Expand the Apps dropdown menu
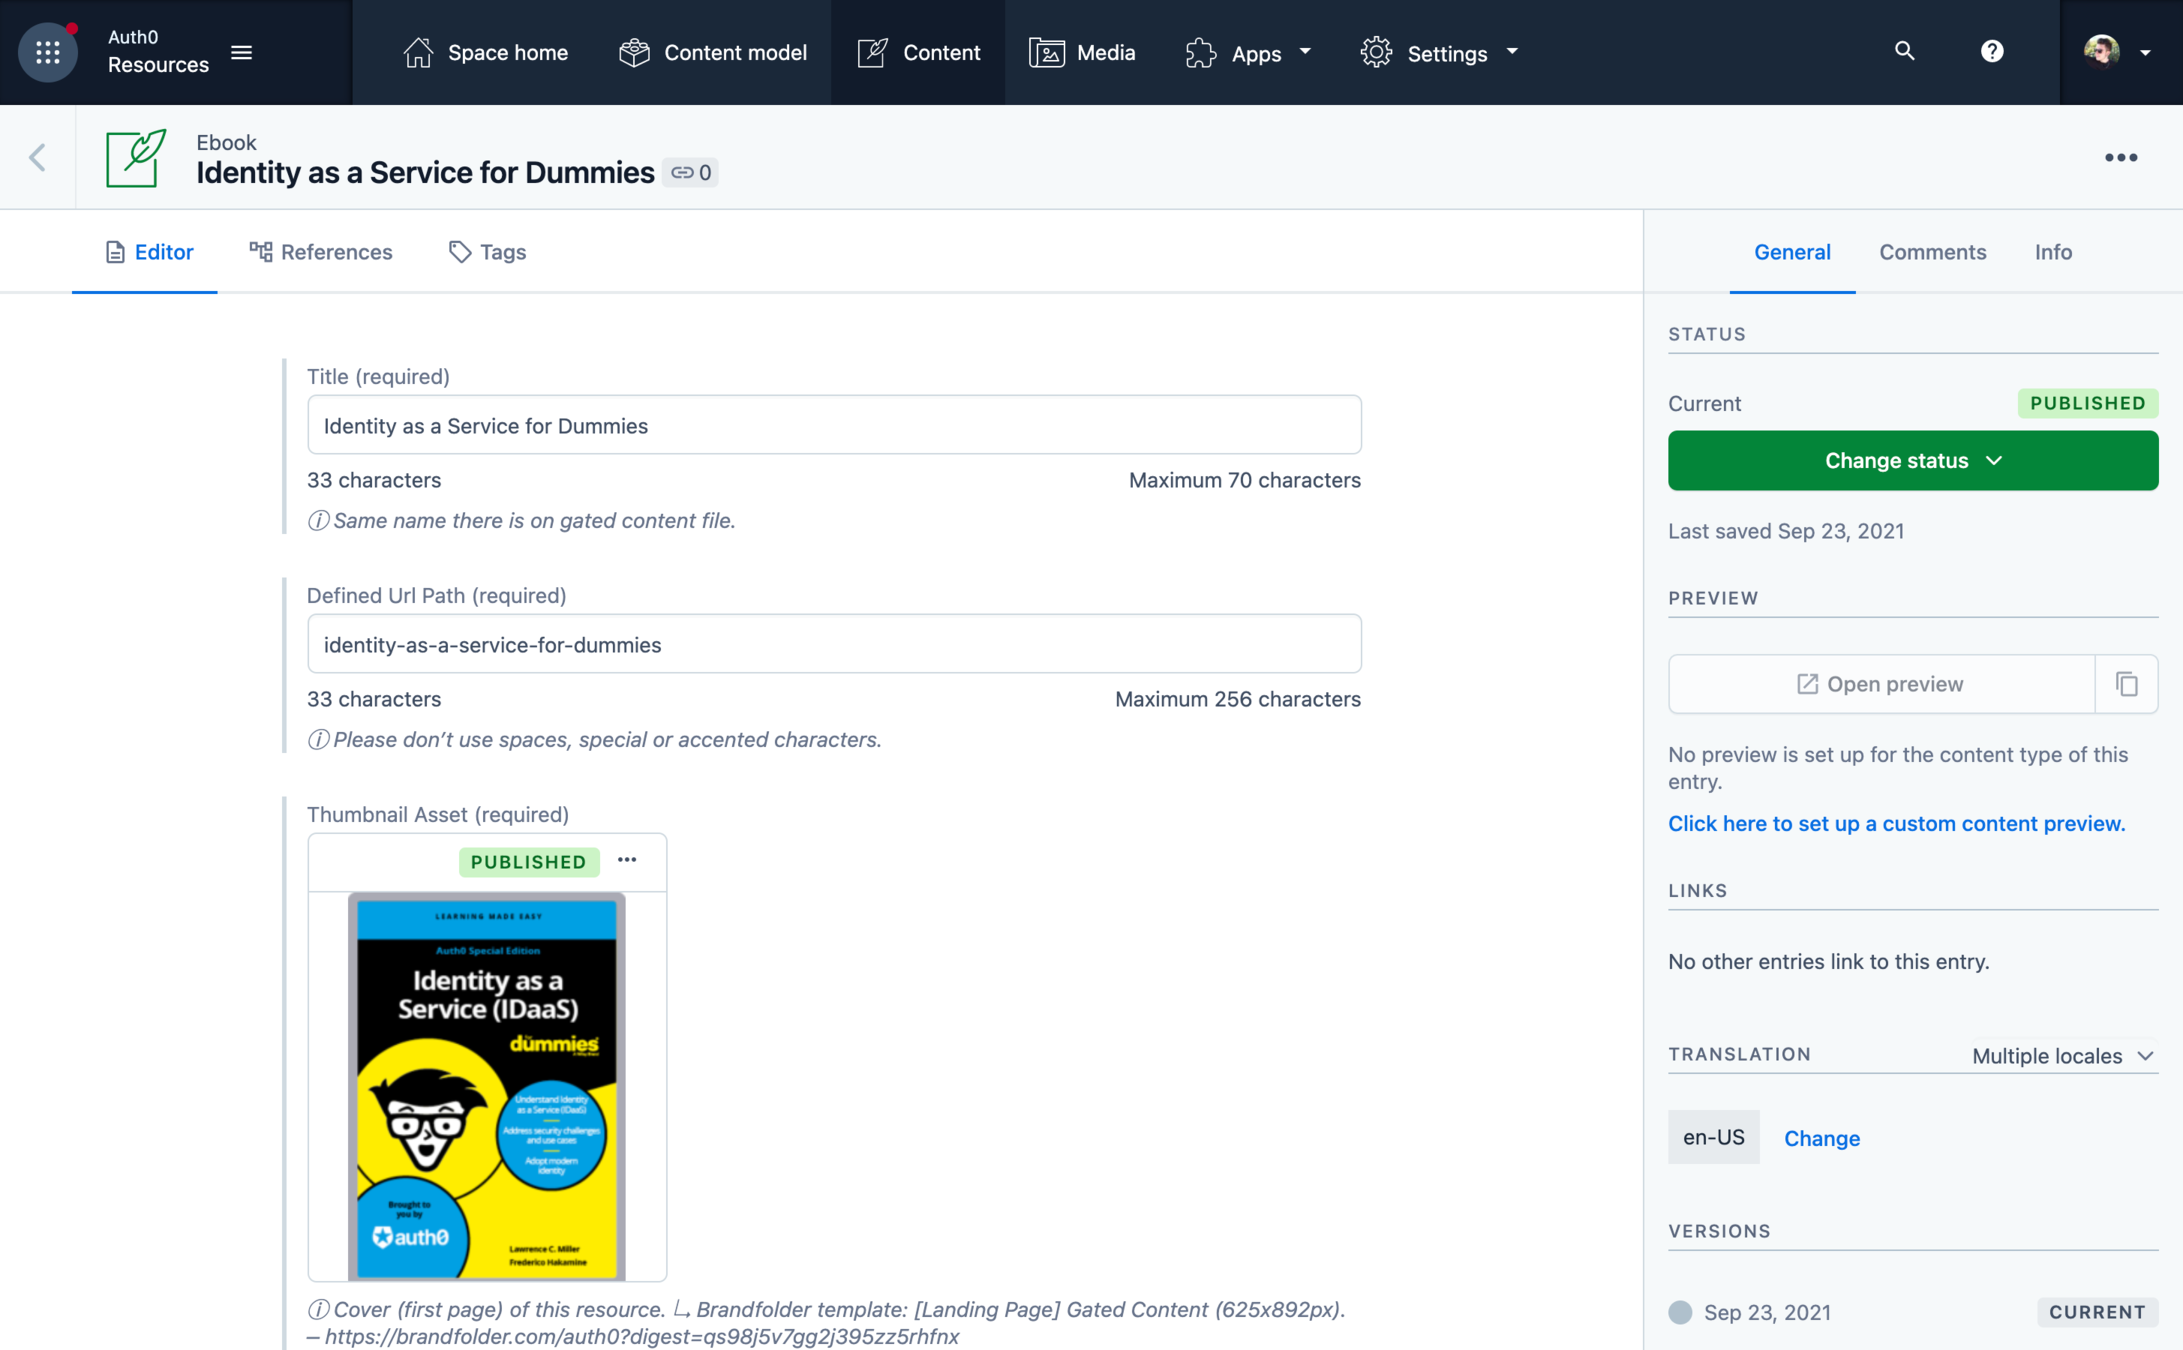 (x=1248, y=52)
